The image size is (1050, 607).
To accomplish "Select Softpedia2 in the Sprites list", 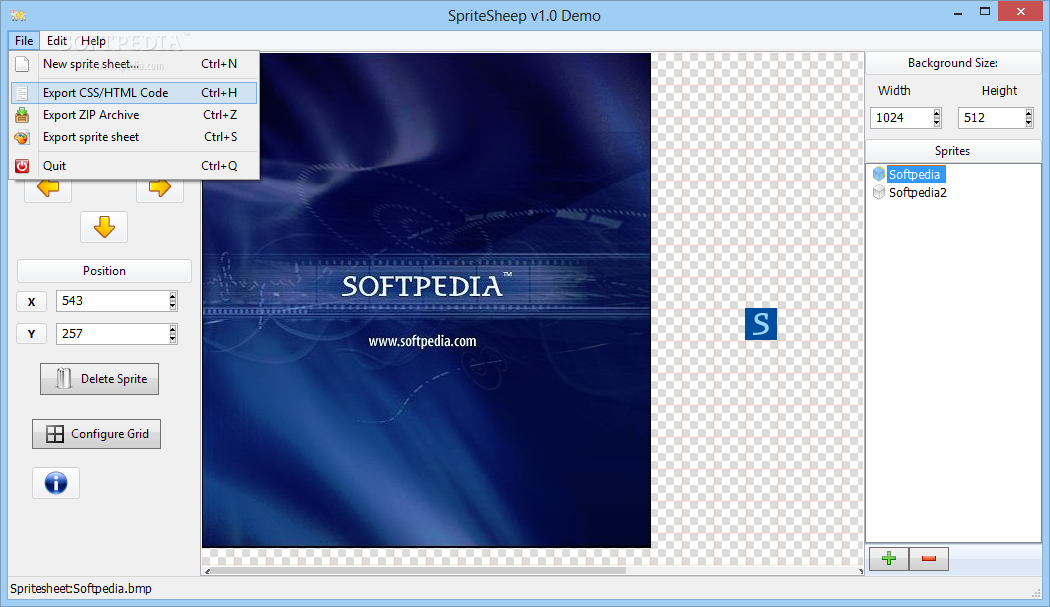I will [917, 193].
